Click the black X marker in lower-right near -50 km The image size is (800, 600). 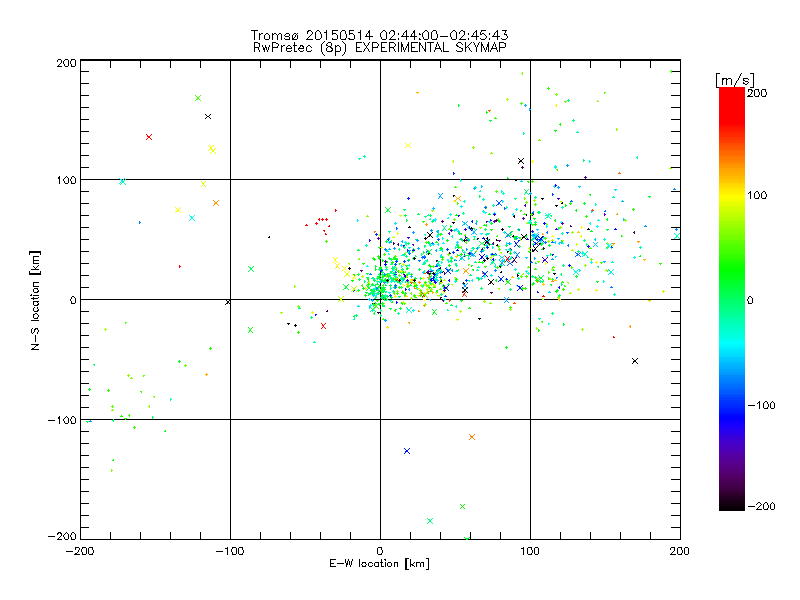pyautogui.click(x=635, y=361)
